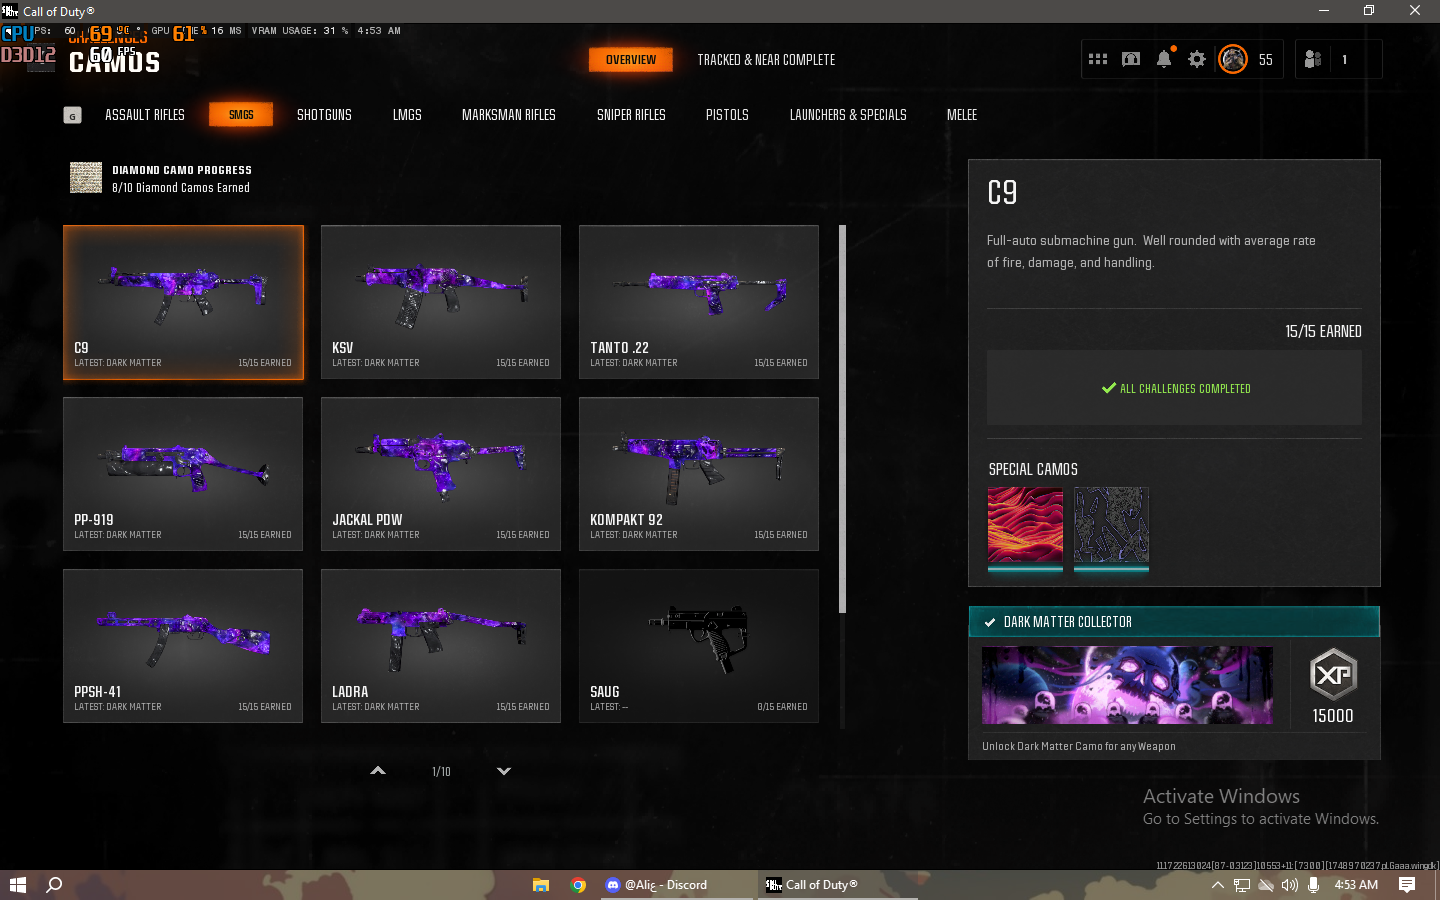The height and width of the screenshot is (900, 1440).
Task: Open taskbar search magnifier
Action: click(x=55, y=885)
